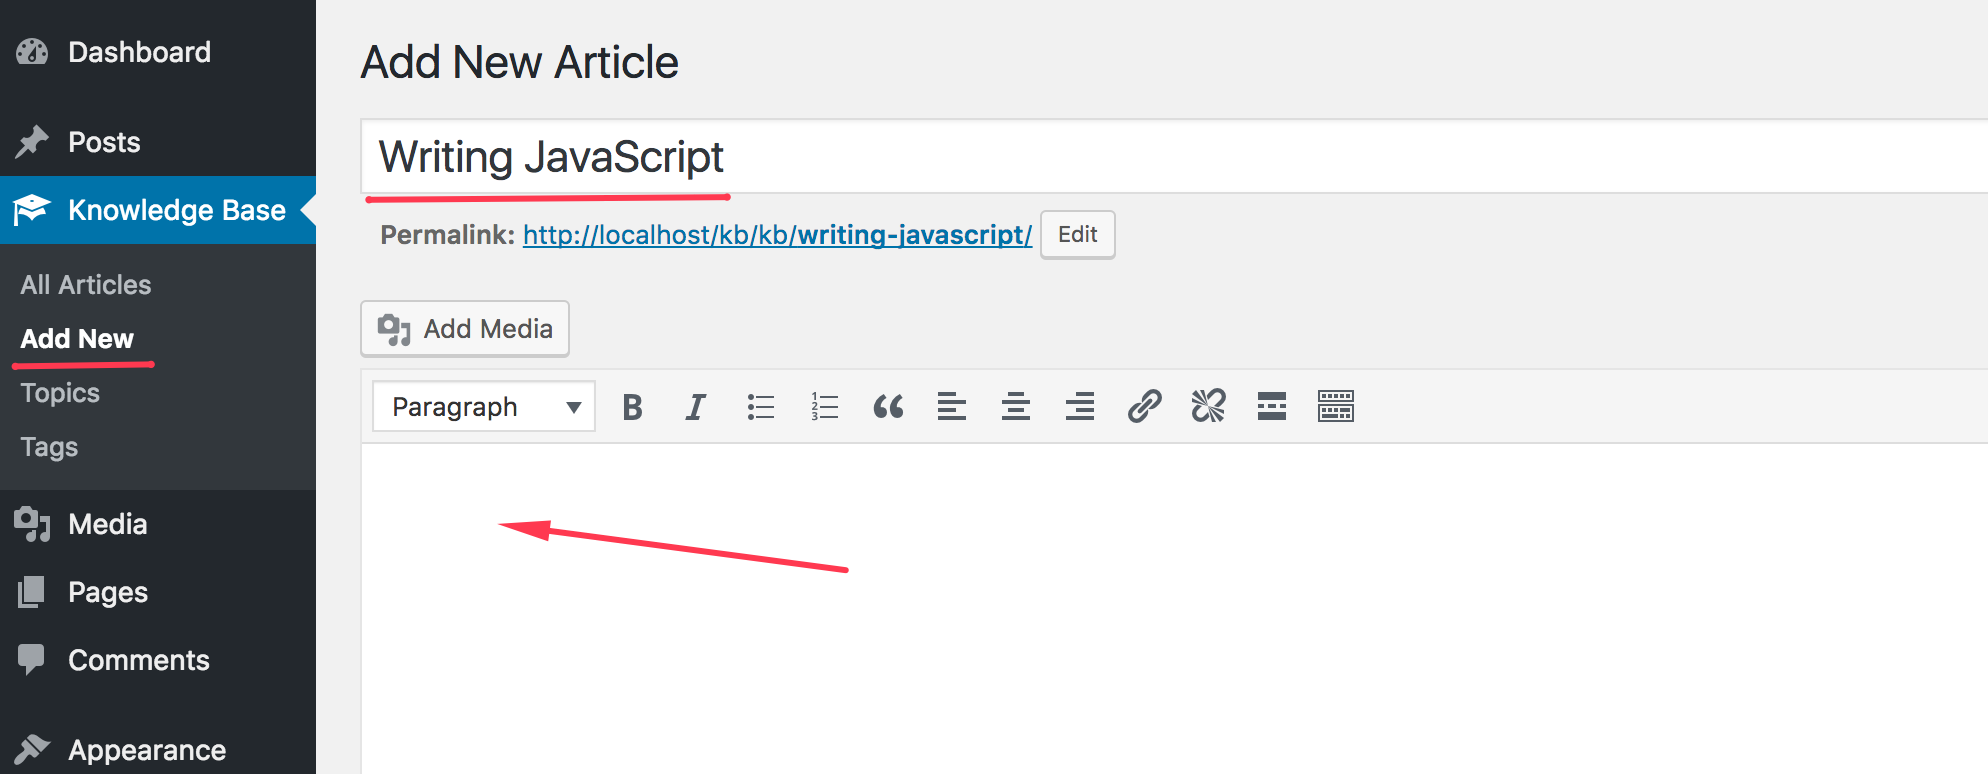Screen dimensions: 1988x774
Task: Open Knowledge Base menu
Action: [x=158, y=210]
